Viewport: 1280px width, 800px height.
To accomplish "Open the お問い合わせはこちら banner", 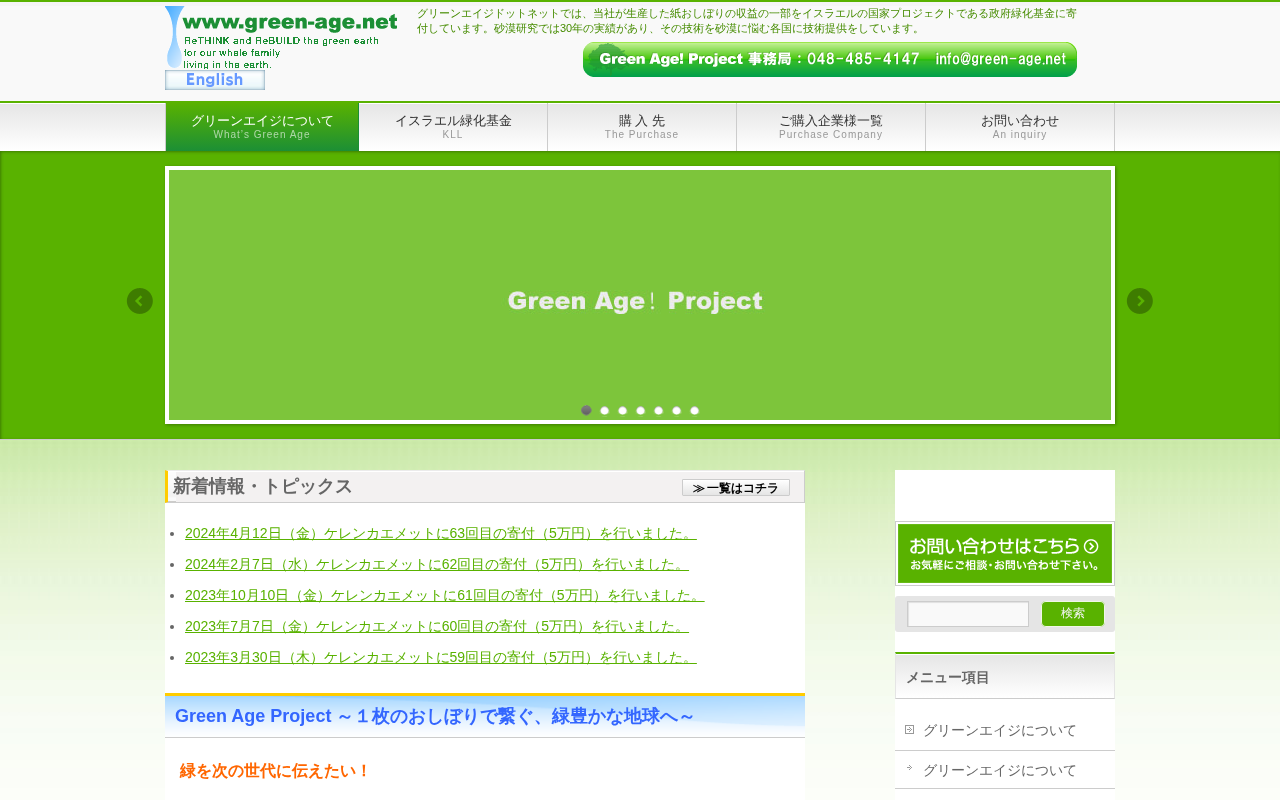I will click(x=1005, y=554).
